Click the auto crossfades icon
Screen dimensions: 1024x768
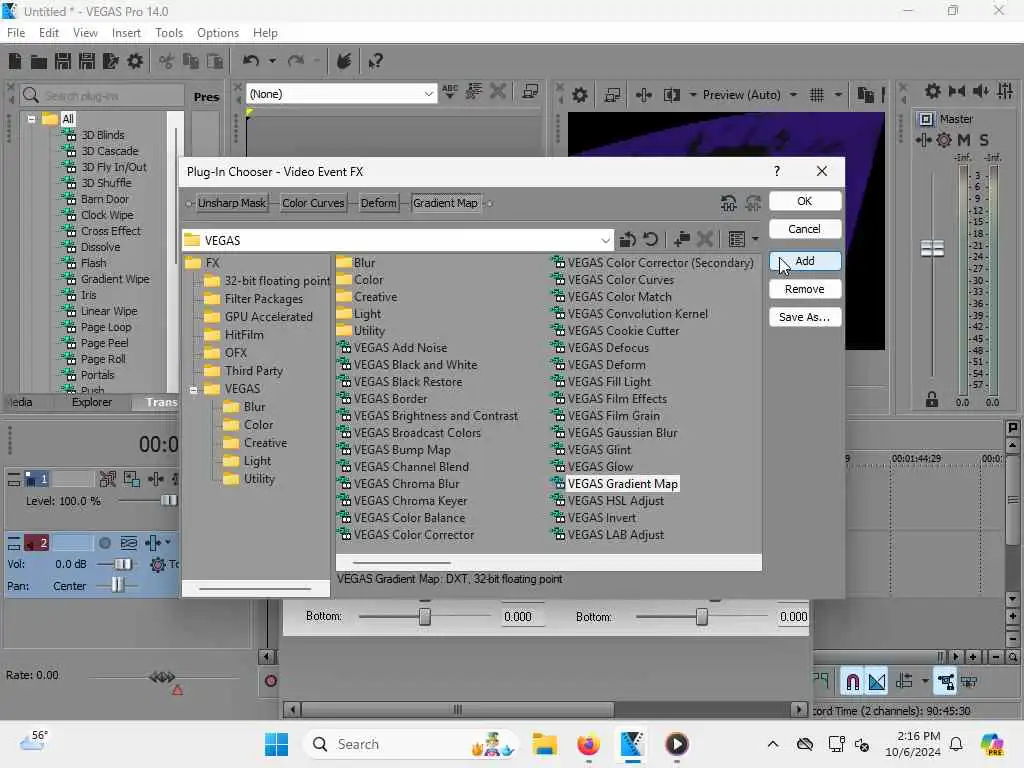[x=876, y=682]
